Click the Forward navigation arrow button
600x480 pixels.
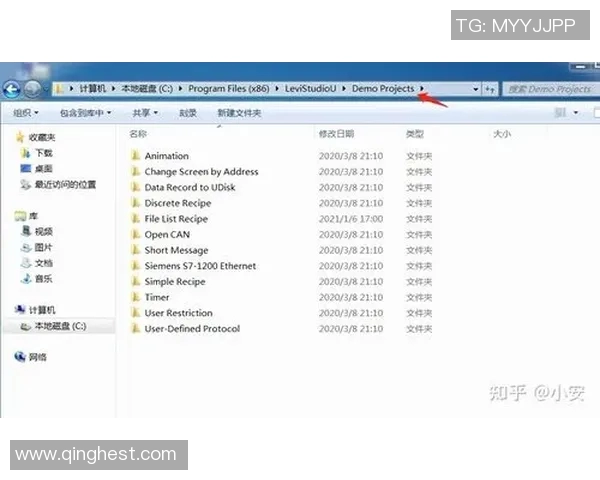pos(33,90)
